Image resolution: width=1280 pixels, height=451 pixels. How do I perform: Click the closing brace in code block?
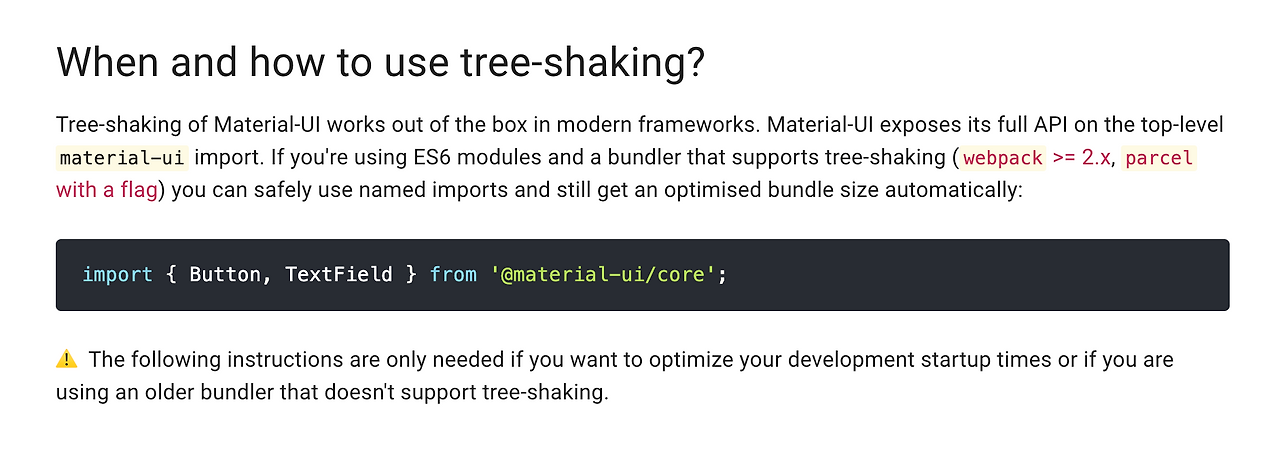pyautogui.click(x=410, y=274)
